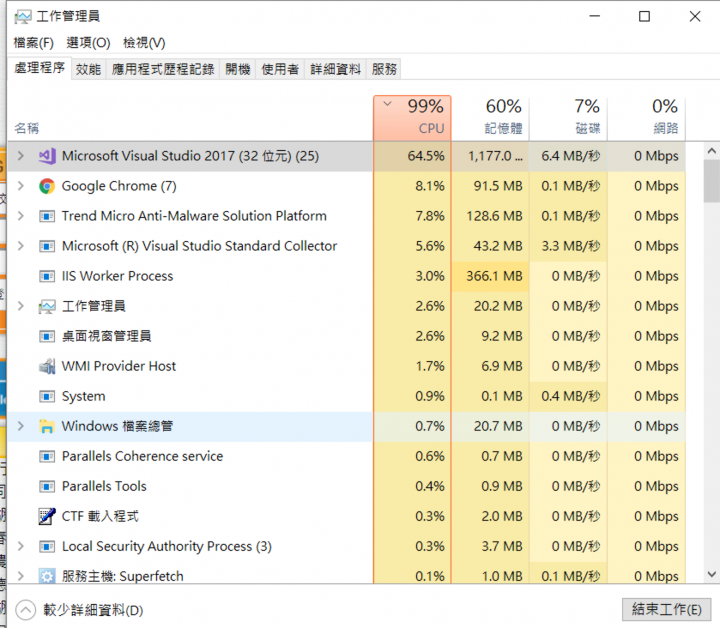Screen dimensions: 720x628
Task: Switch to the 應用程式歷程記錄 tab
Action: [163, 69]
